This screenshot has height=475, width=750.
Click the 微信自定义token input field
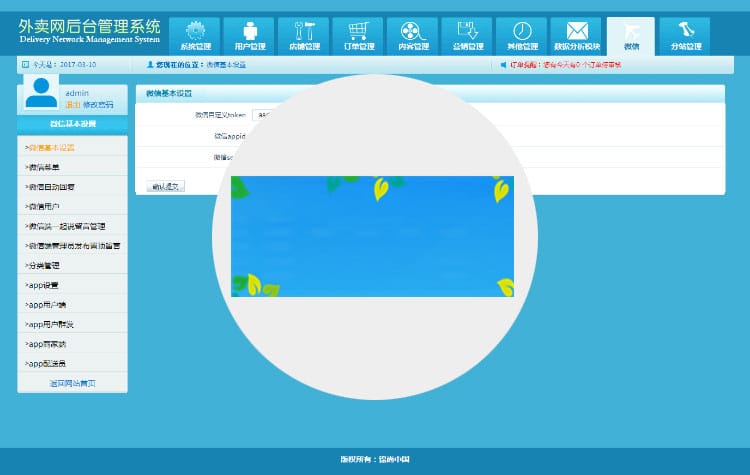pos(262,115)
